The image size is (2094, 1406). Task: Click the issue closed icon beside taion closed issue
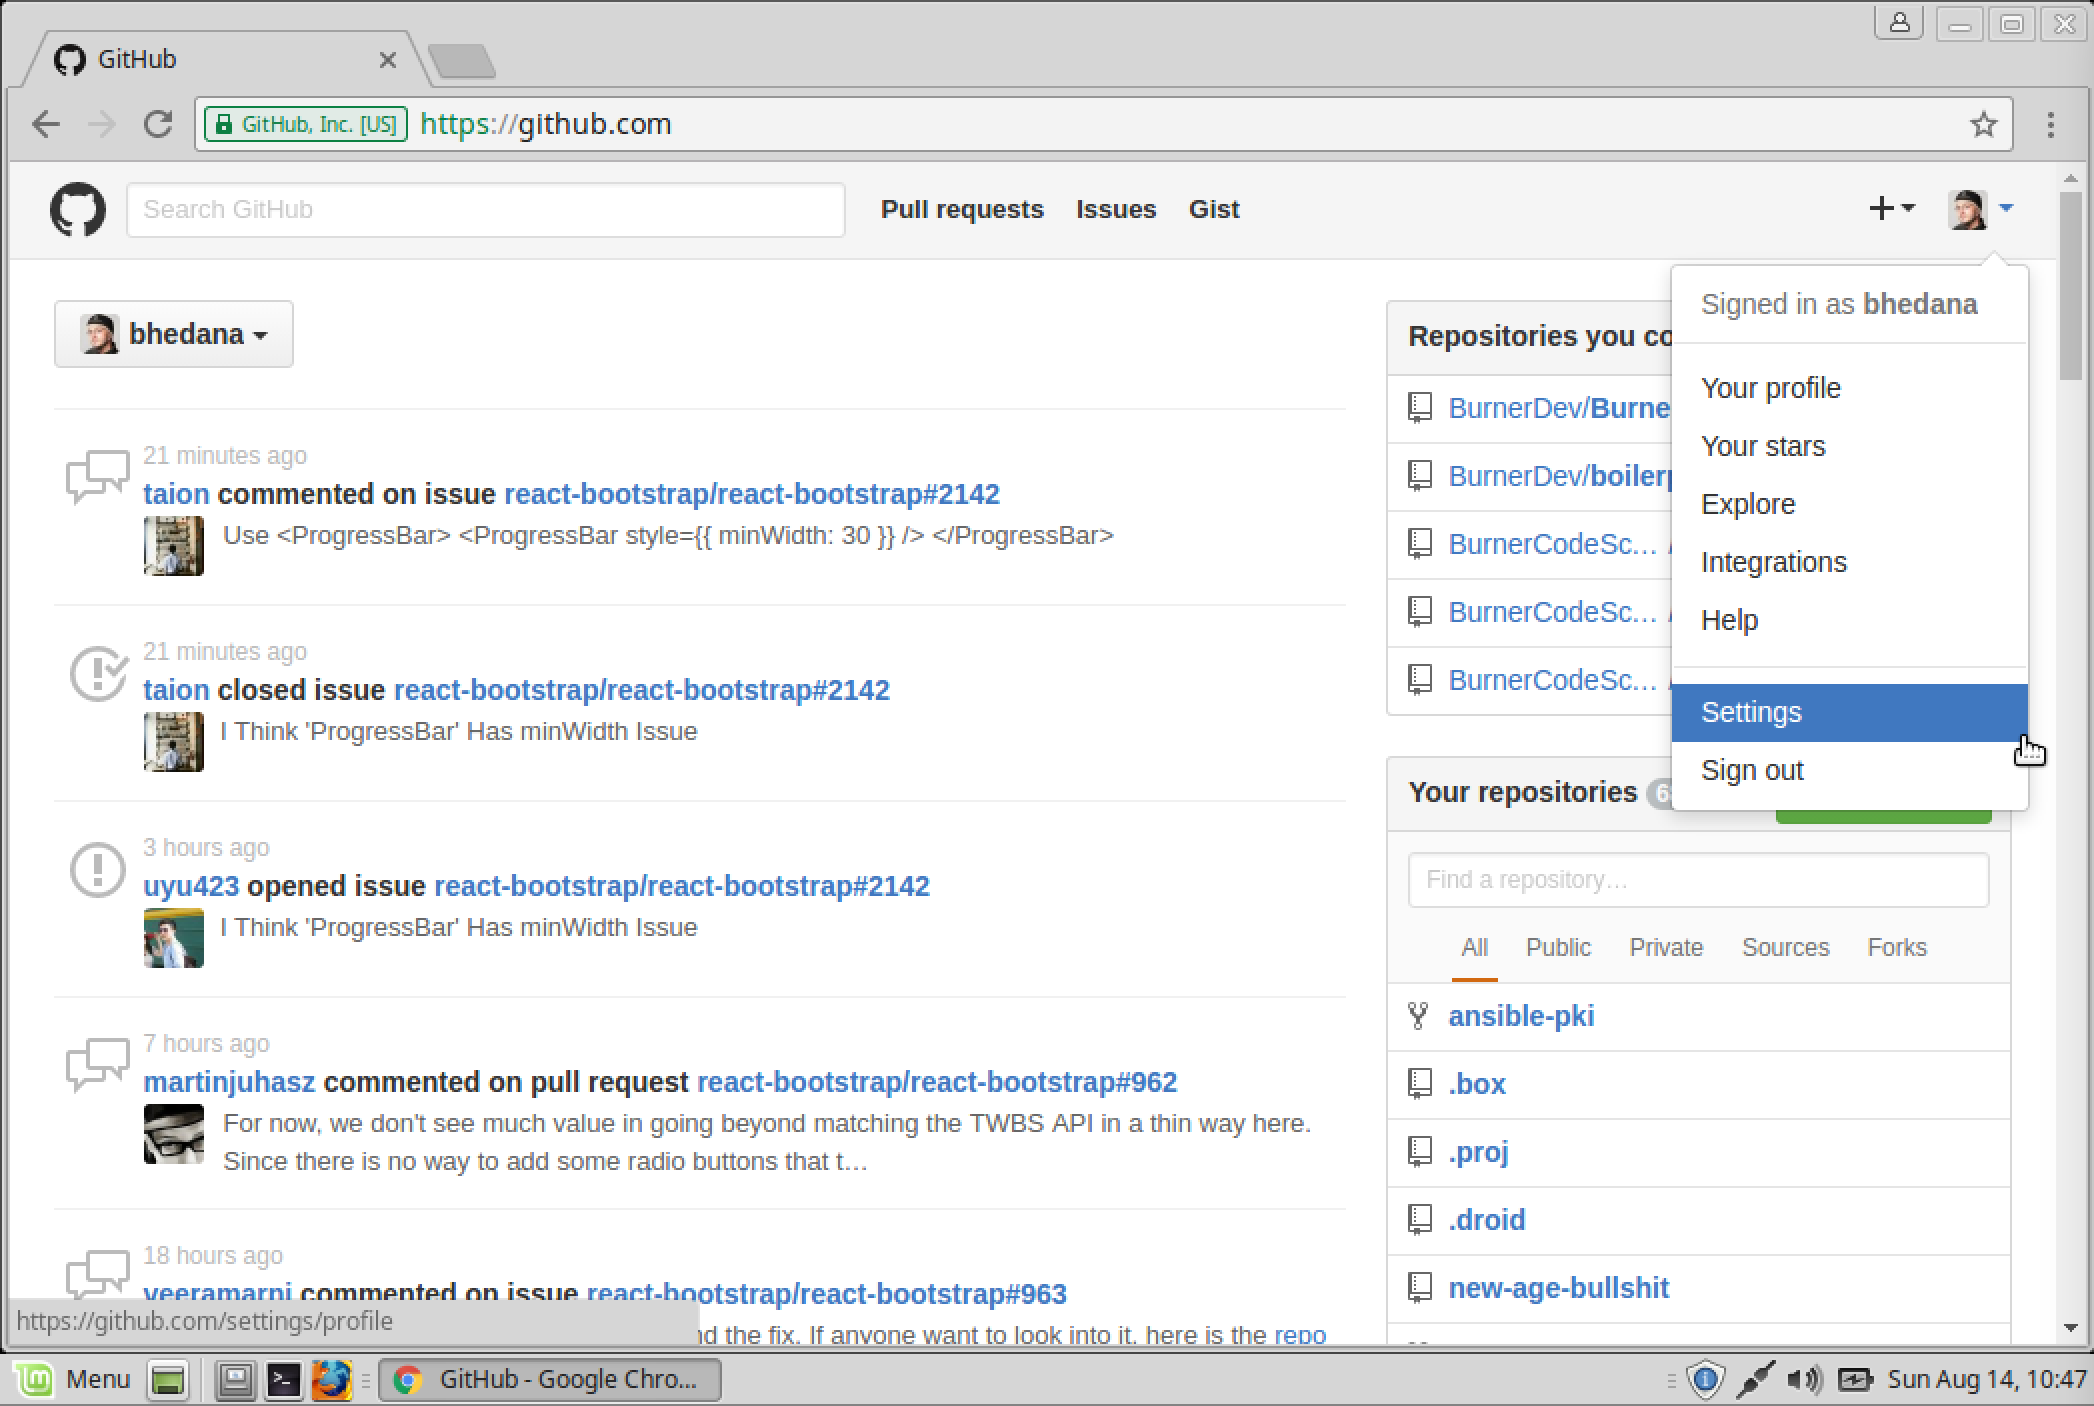coord(98,673)
